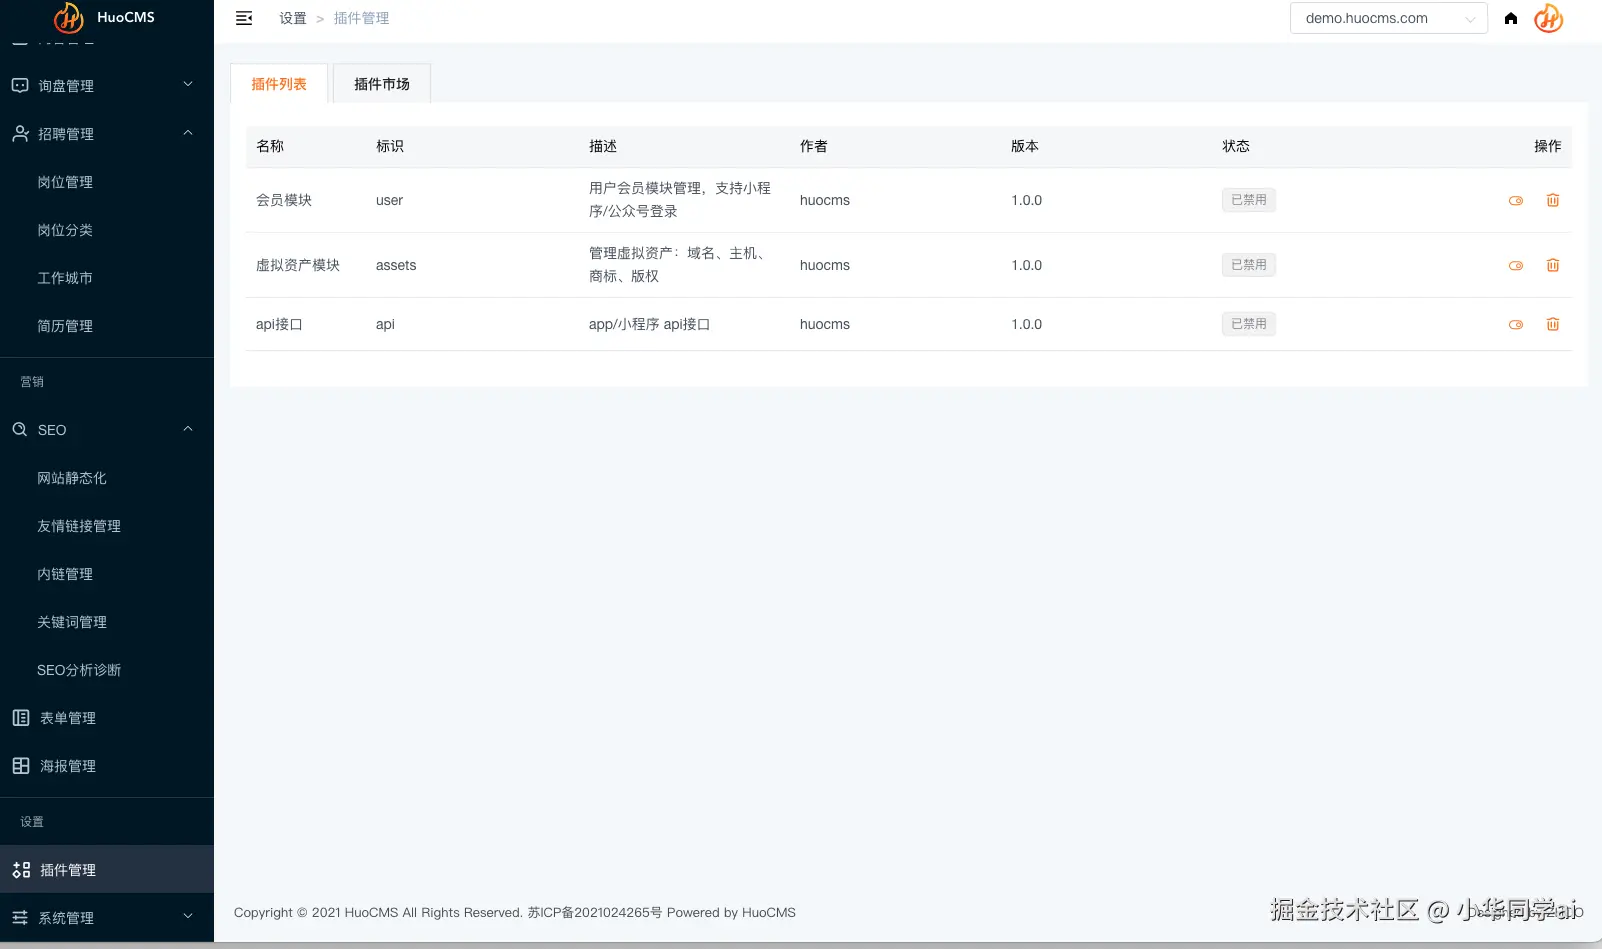Click the HuoCMS logo in sidebar
The image size is (1602, 949).
[105, 17]
